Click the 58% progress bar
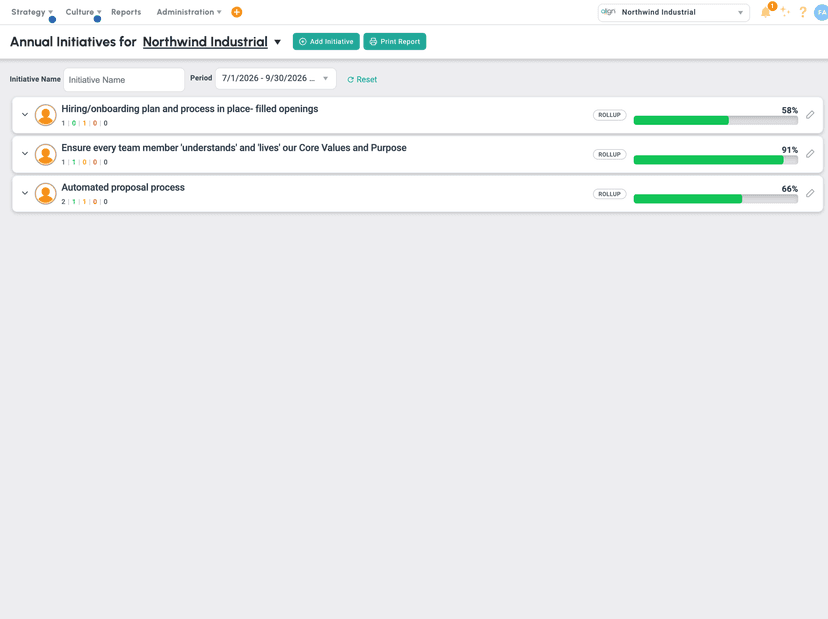Viewport: 828px width, 619px height. pyautogui.click(x=716, y=120)
